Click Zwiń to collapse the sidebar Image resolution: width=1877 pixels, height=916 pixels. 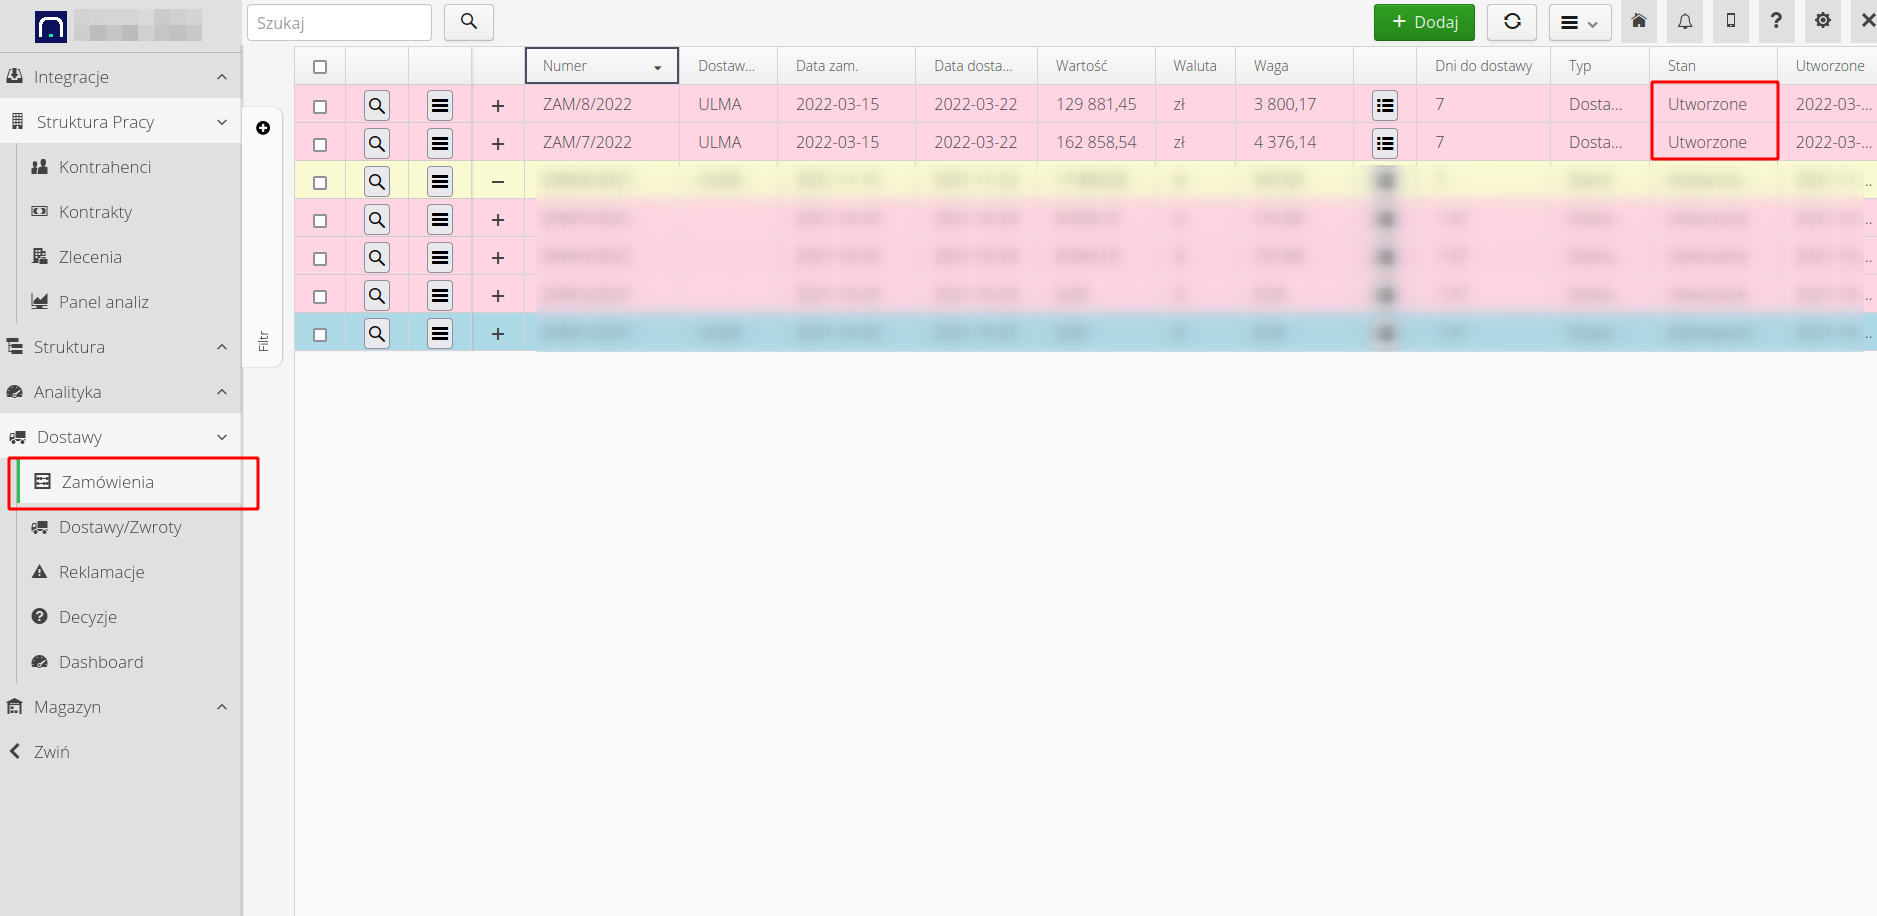(52, 751)
